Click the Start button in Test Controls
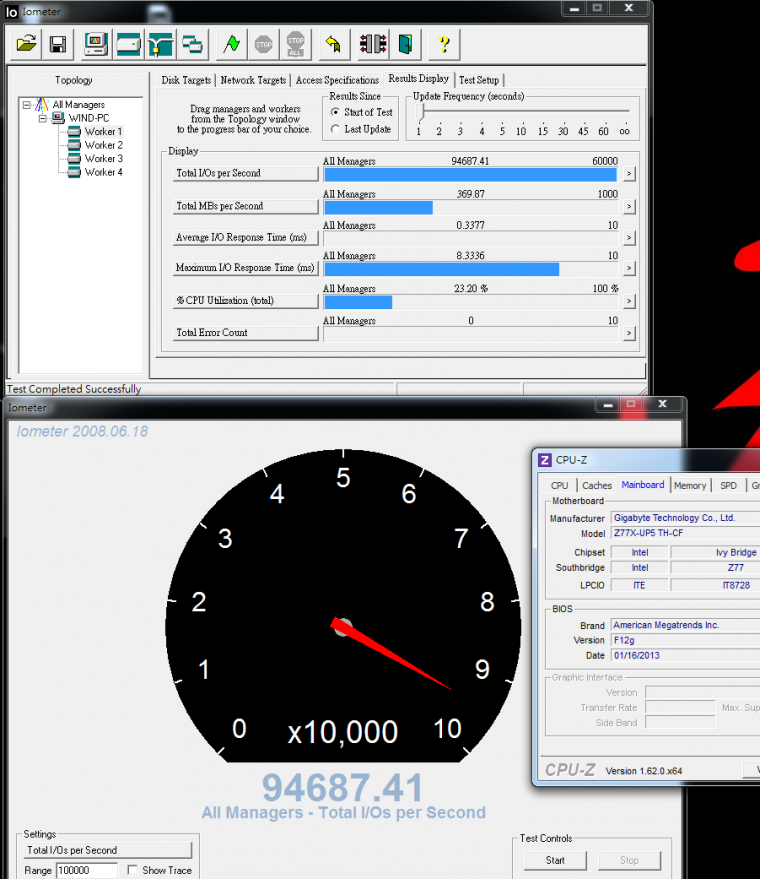The image size is (760, 879). [555, 860]
